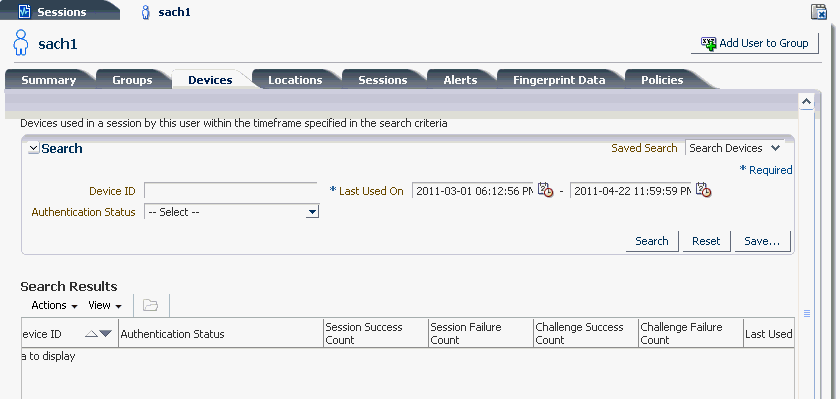Click the Device ID input field

231,191
